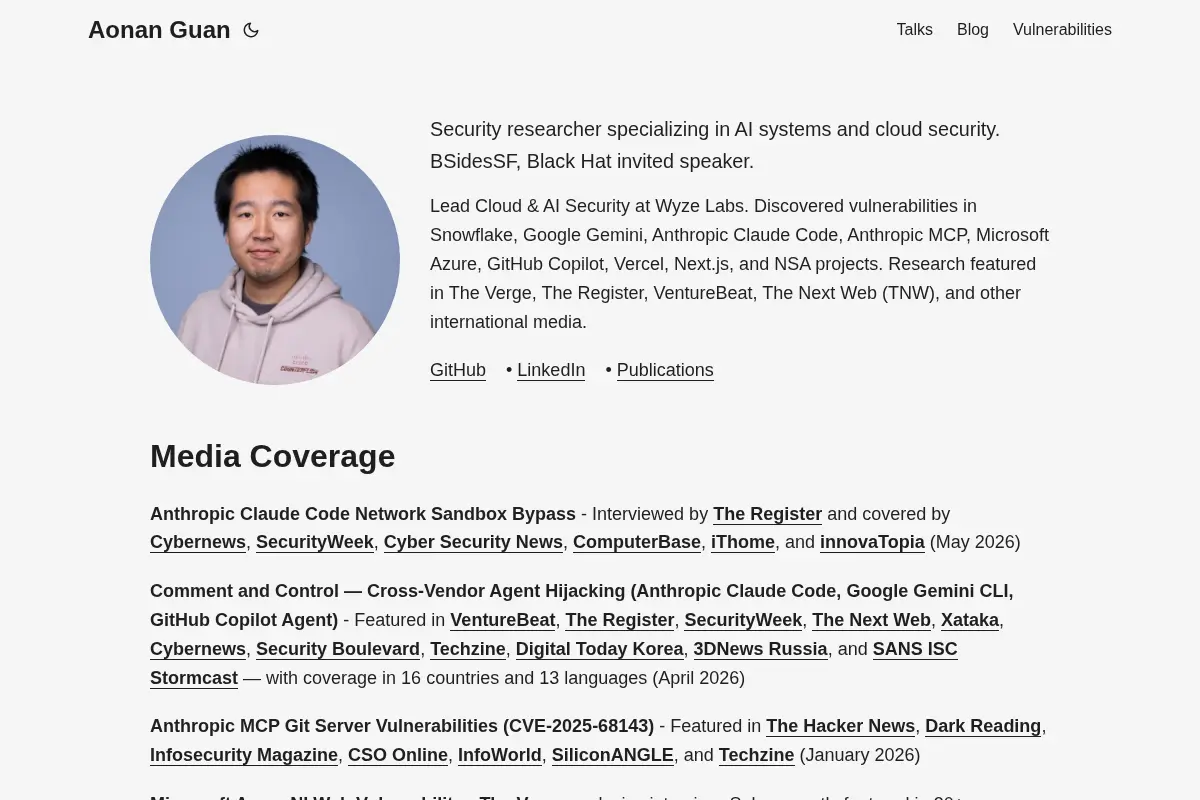Click 'Comment and Control — Cross-Vendor Agent Hijacking' title
The height and width of the screenshot is (800, 1200).
click(388, 591)
